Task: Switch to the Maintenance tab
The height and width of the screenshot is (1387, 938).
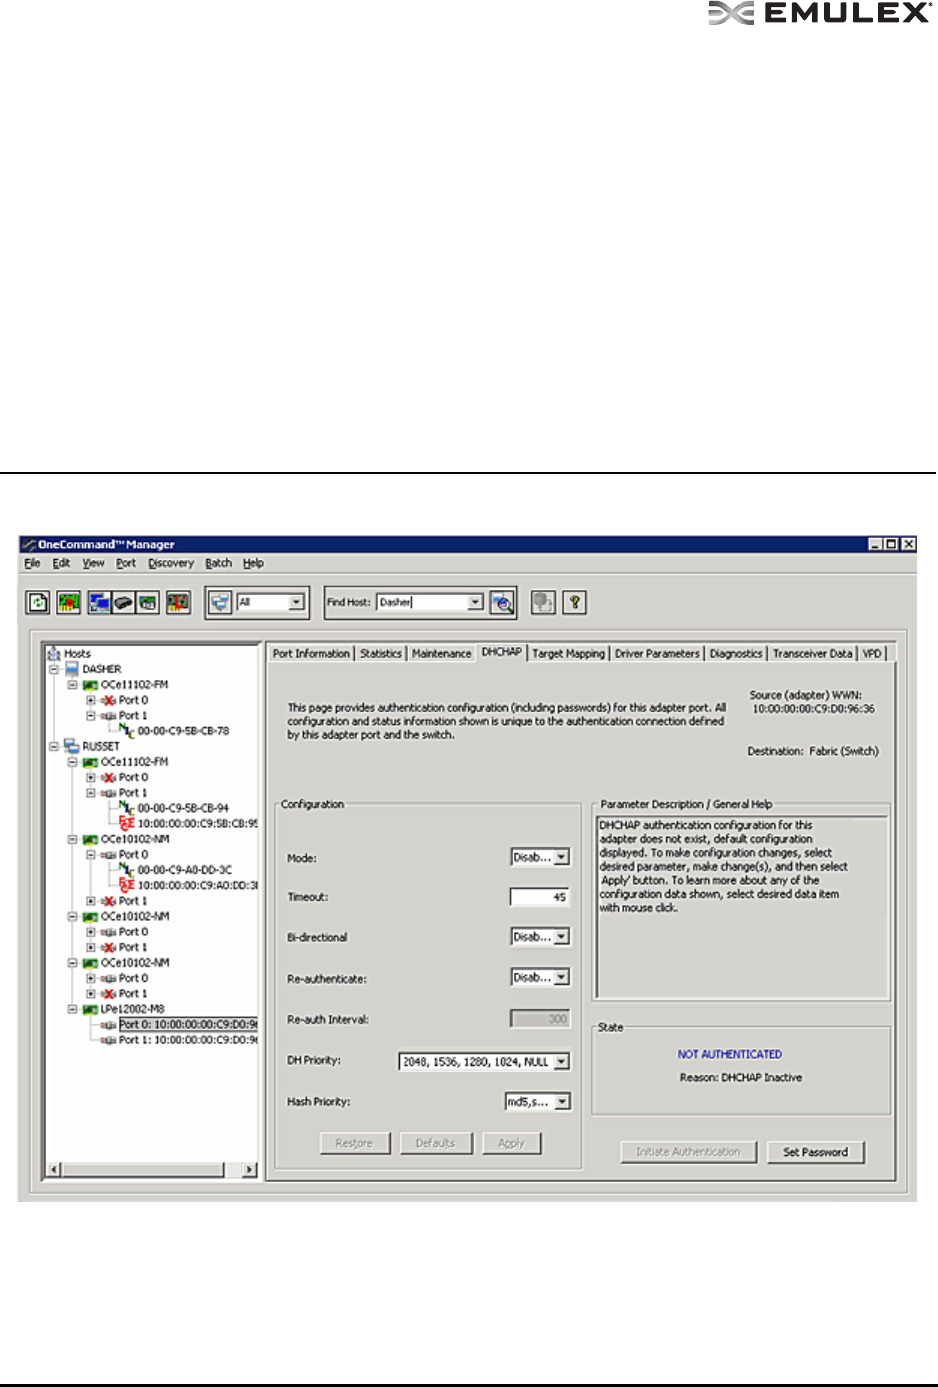Action: click(441, 653)
